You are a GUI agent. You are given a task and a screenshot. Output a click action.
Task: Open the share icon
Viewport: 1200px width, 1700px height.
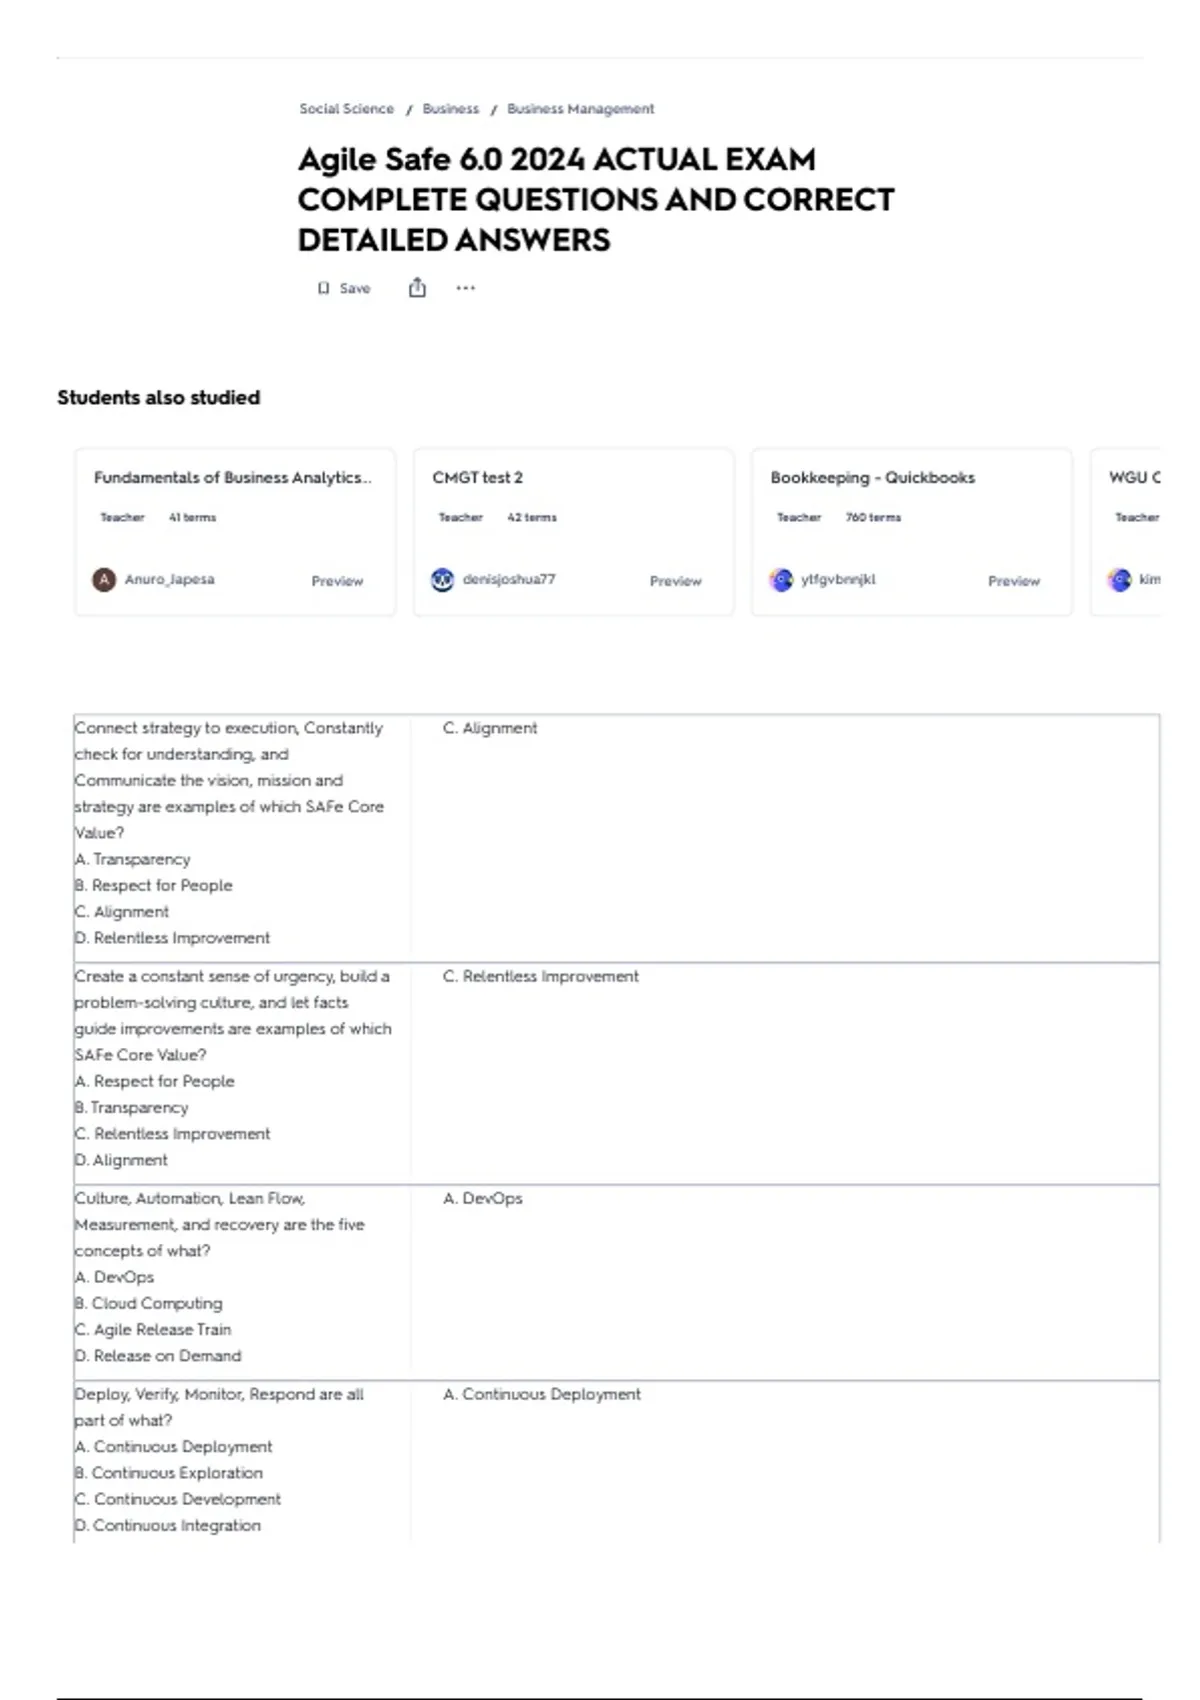coord(417,288)
